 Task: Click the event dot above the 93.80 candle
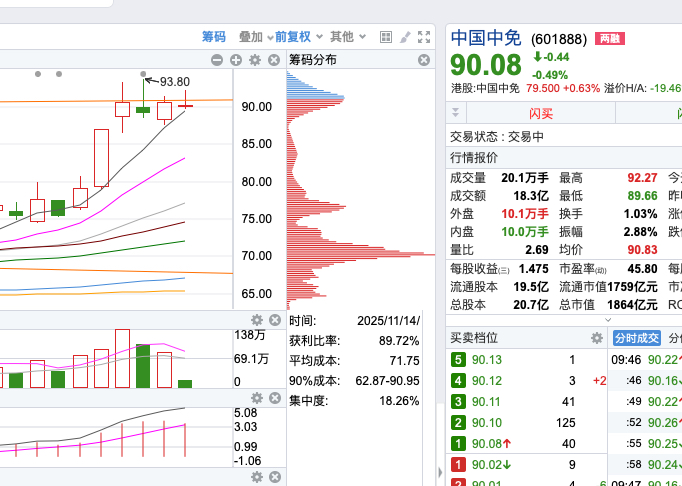[x=143, y=74]
